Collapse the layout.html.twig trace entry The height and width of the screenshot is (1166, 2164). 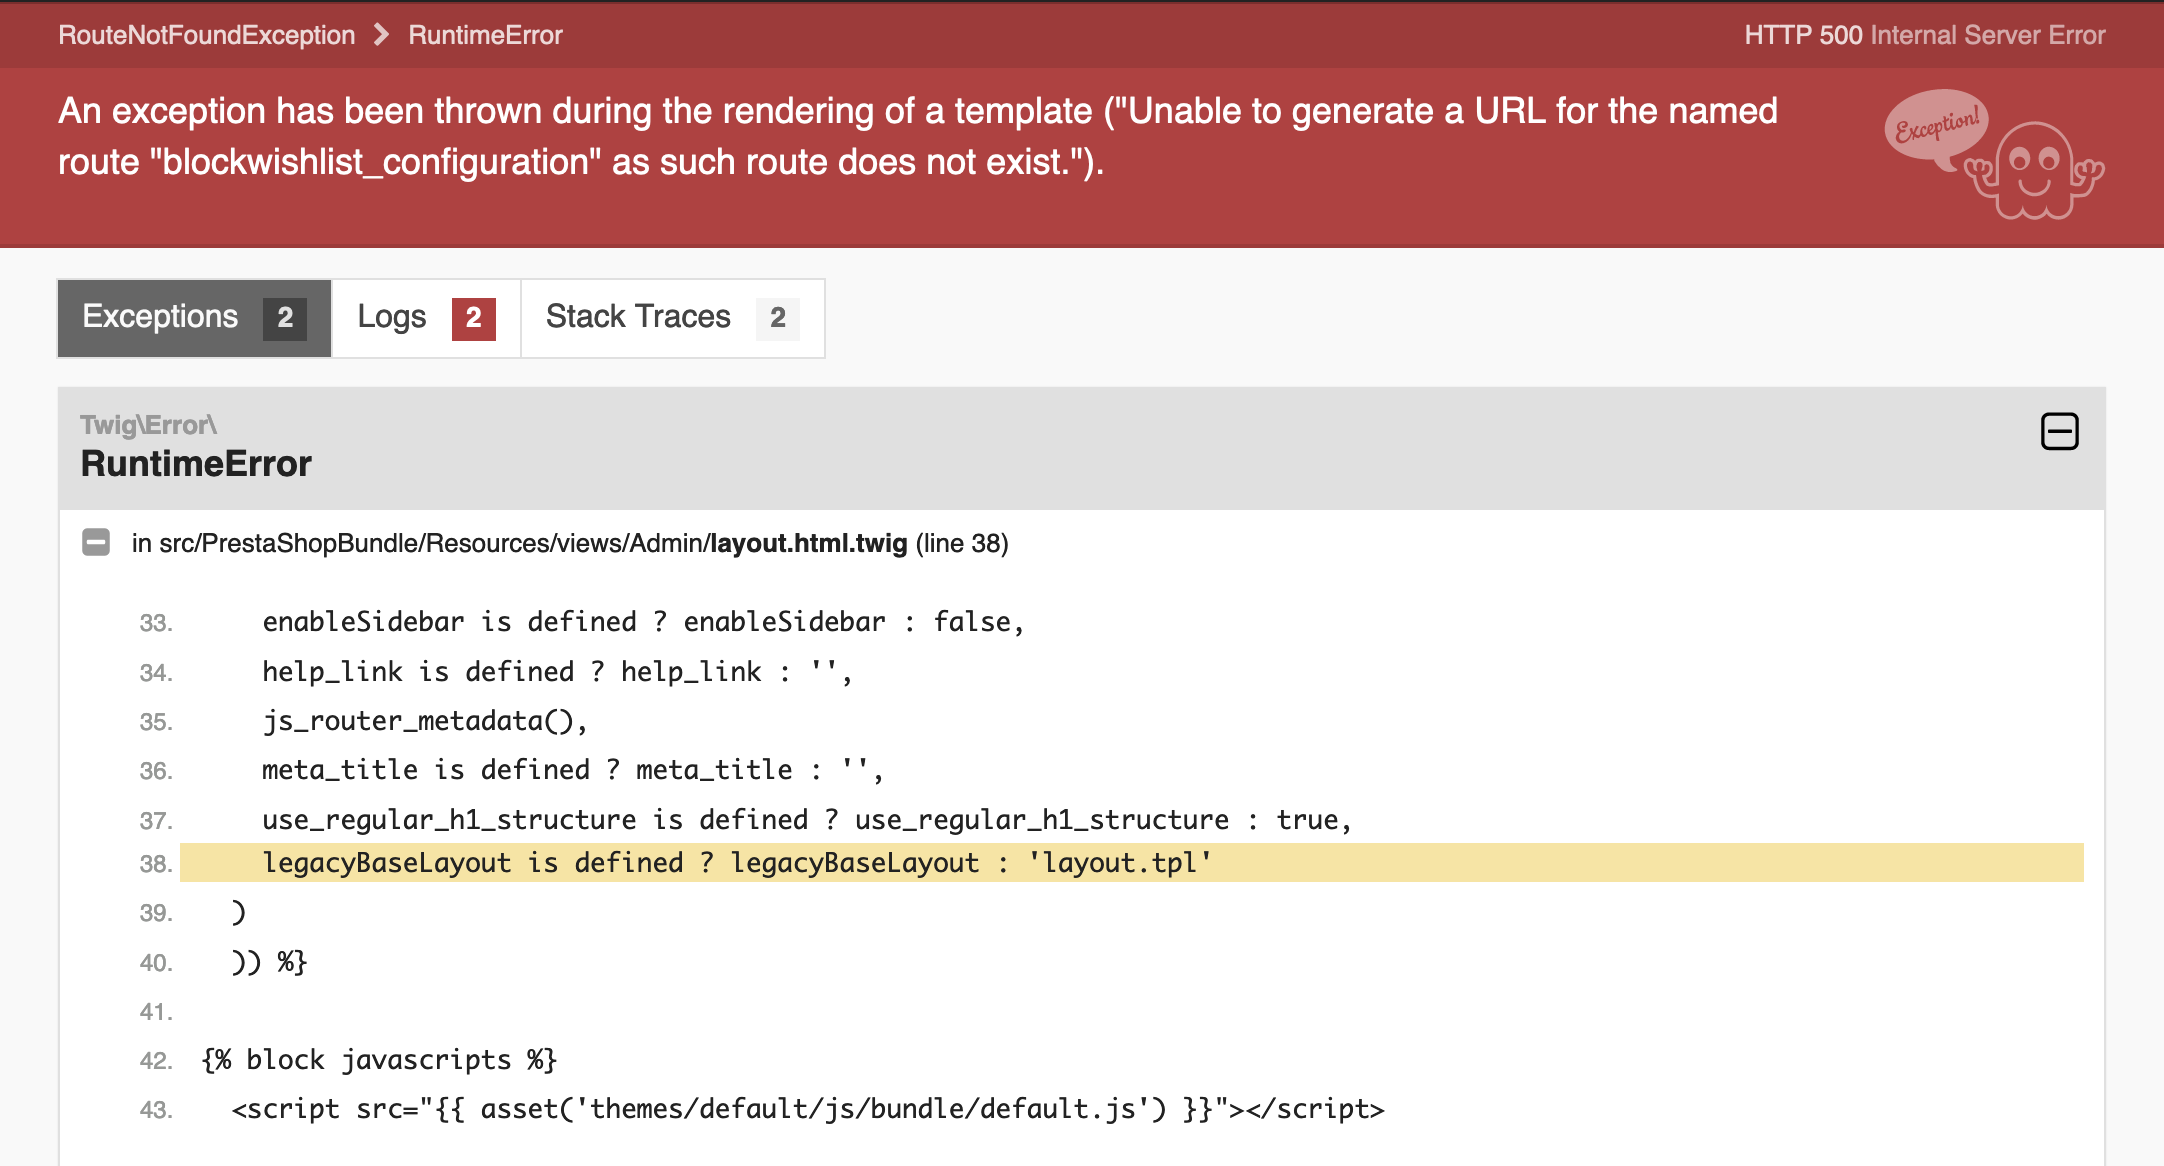pyautogui.click(x=96, y=543)
